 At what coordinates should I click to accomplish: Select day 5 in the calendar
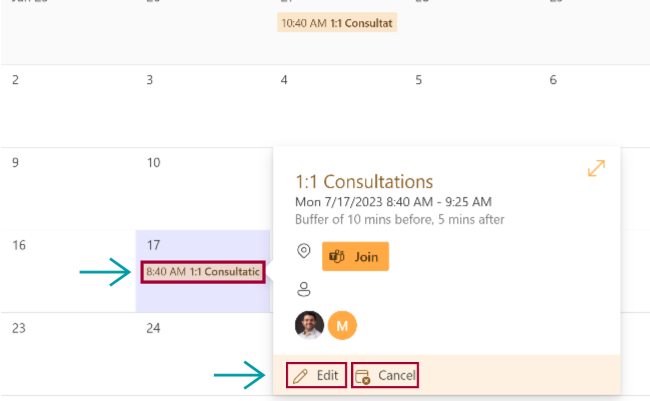419,80
